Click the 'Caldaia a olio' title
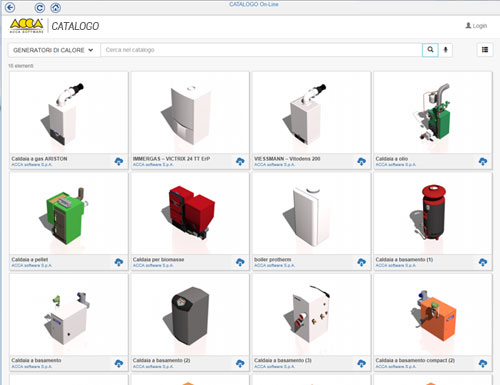This screenshot has width=500, height=385. point(392,159)
